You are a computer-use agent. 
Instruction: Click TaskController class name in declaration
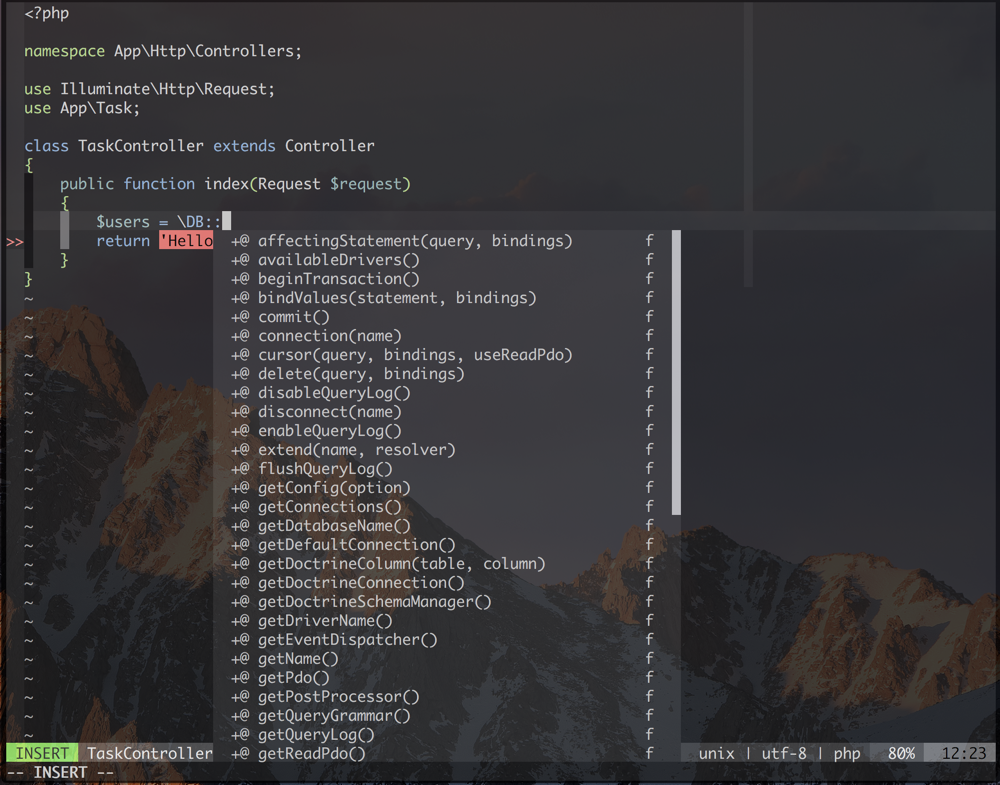(140, 146)
